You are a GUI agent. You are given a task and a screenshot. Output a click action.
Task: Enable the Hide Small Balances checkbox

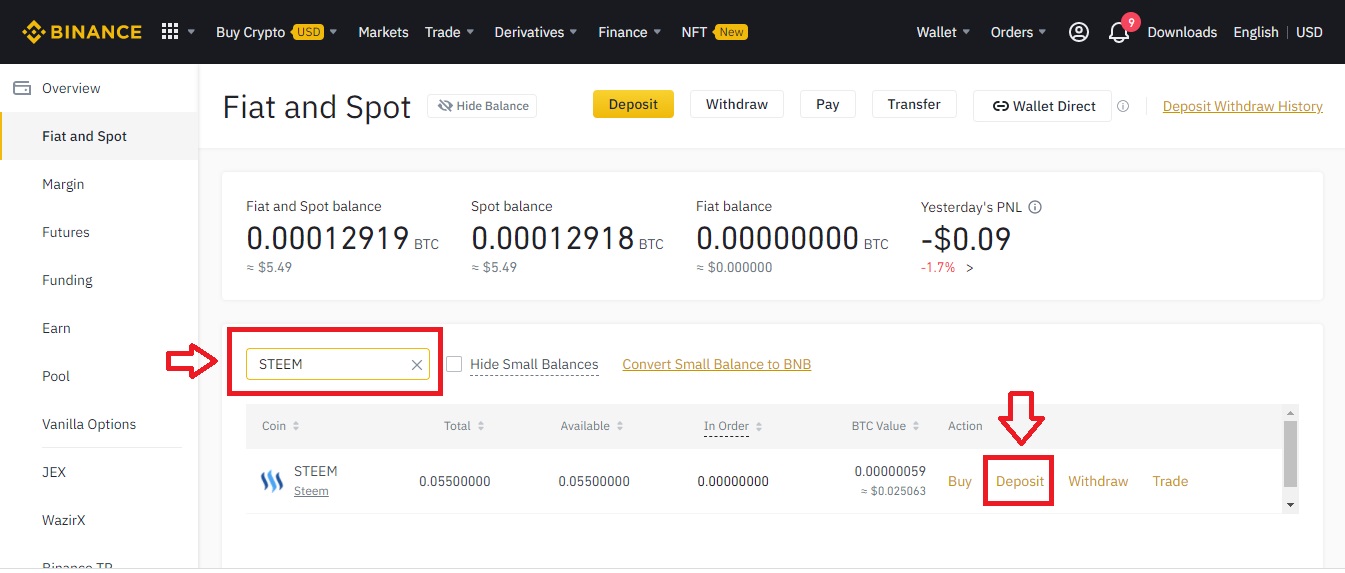pyautogui.click(x=454, y=364)
